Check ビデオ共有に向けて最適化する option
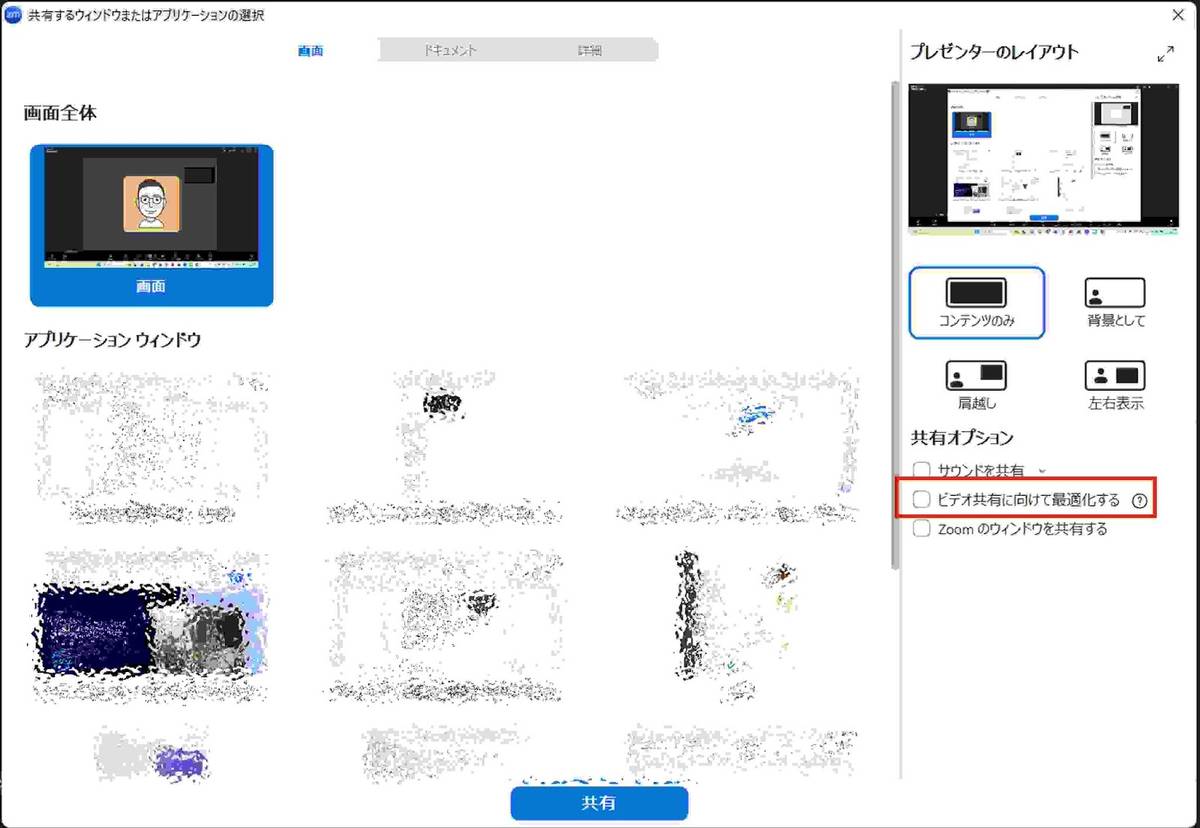The width and height of the screenshot is (1200, 828). (x=921, y=499)
